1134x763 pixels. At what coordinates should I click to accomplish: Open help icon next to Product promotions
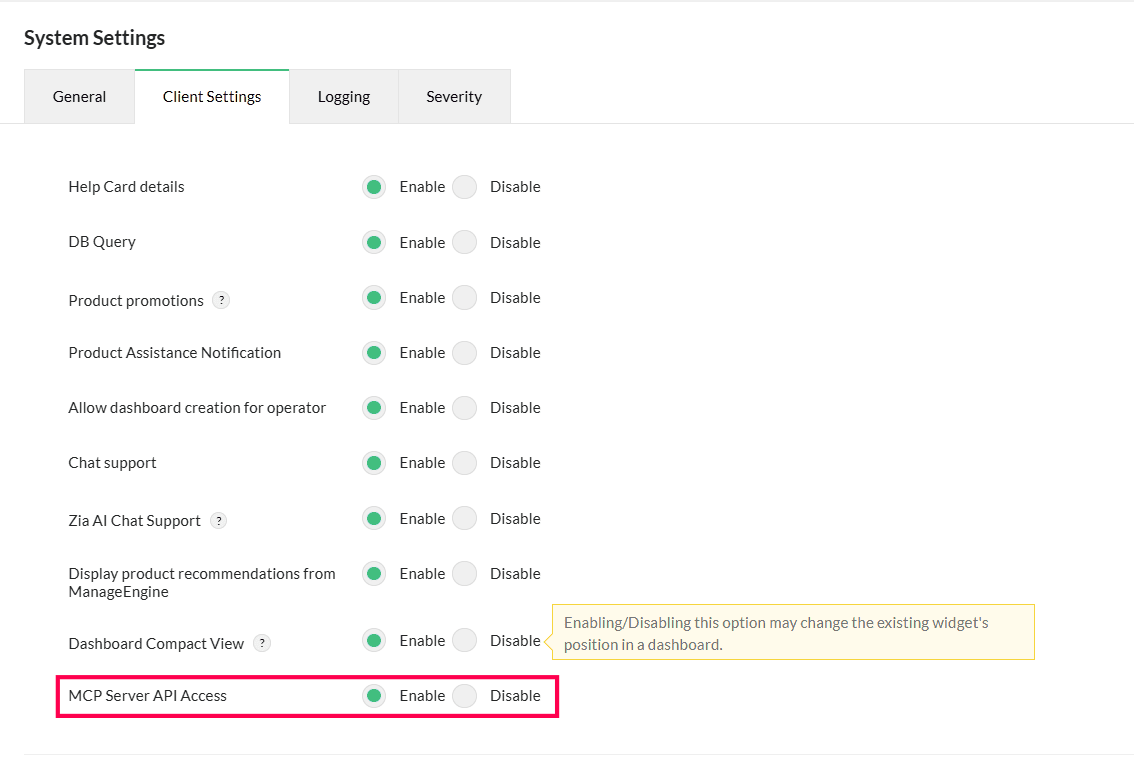(x=221, y=300)
